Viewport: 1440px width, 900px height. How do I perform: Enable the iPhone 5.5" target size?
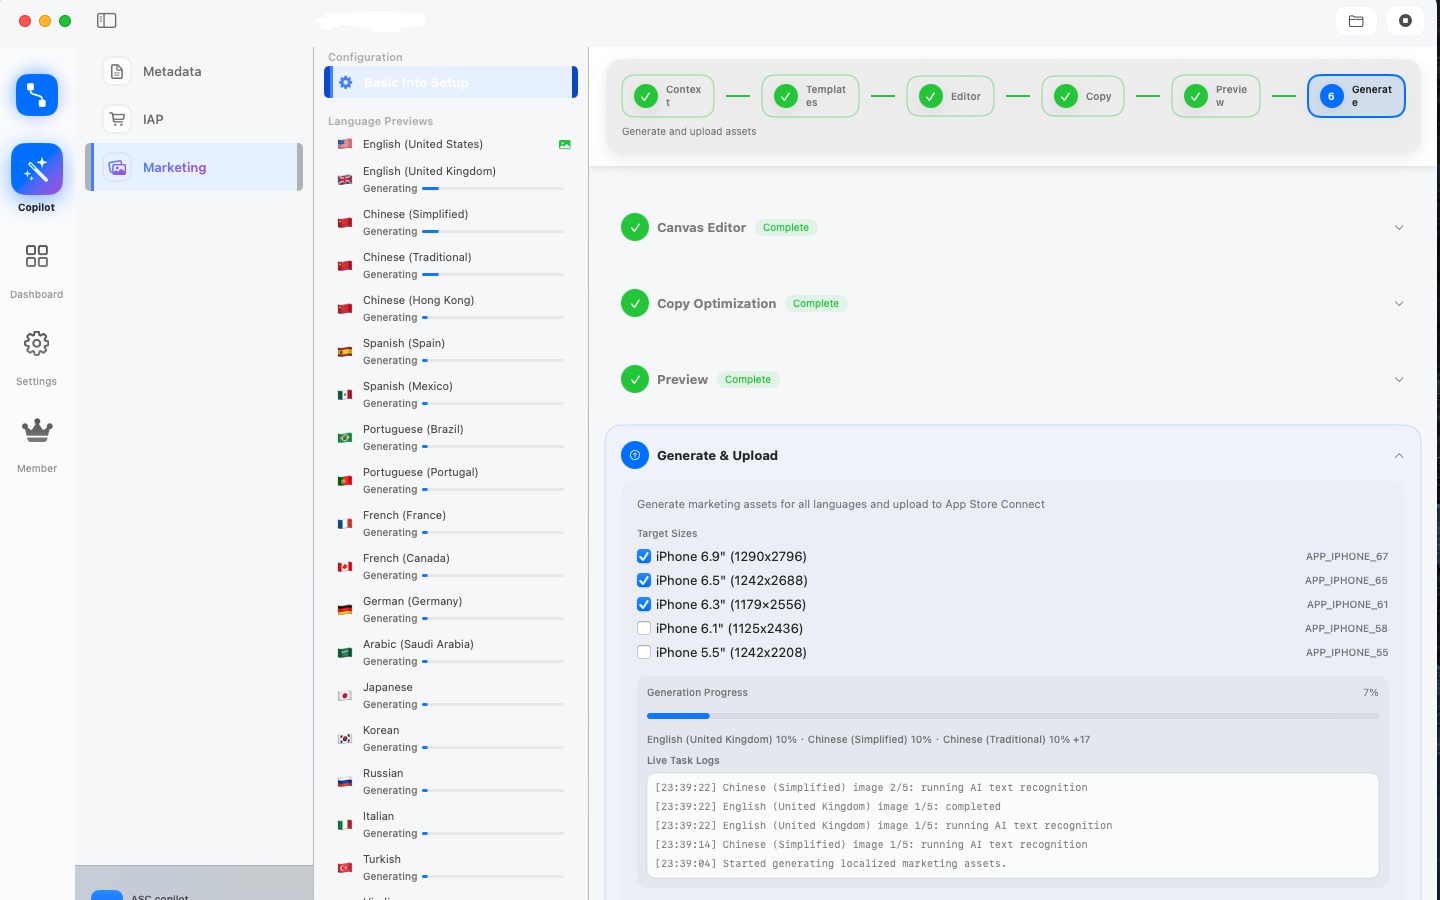644,652
